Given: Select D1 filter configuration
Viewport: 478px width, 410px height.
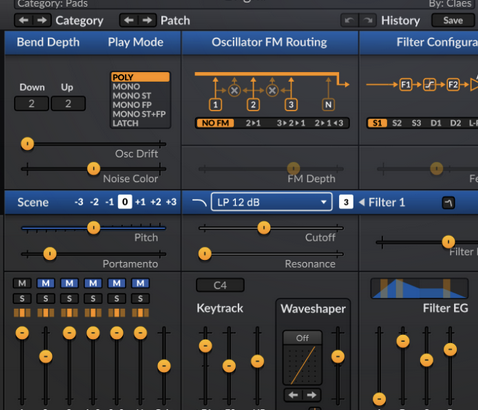Looking at the screenshot, I should pos(436,123).
